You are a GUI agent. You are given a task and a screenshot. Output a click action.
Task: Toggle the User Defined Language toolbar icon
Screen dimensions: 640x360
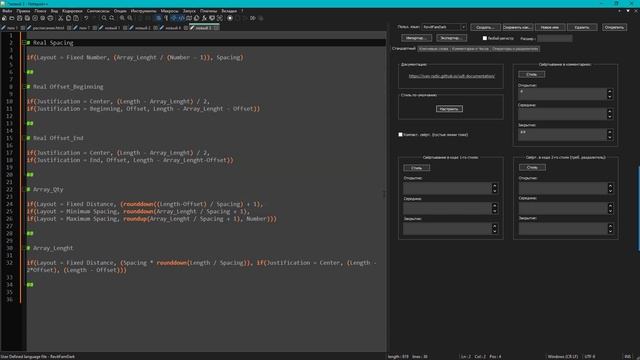click(x=181, y=18)
